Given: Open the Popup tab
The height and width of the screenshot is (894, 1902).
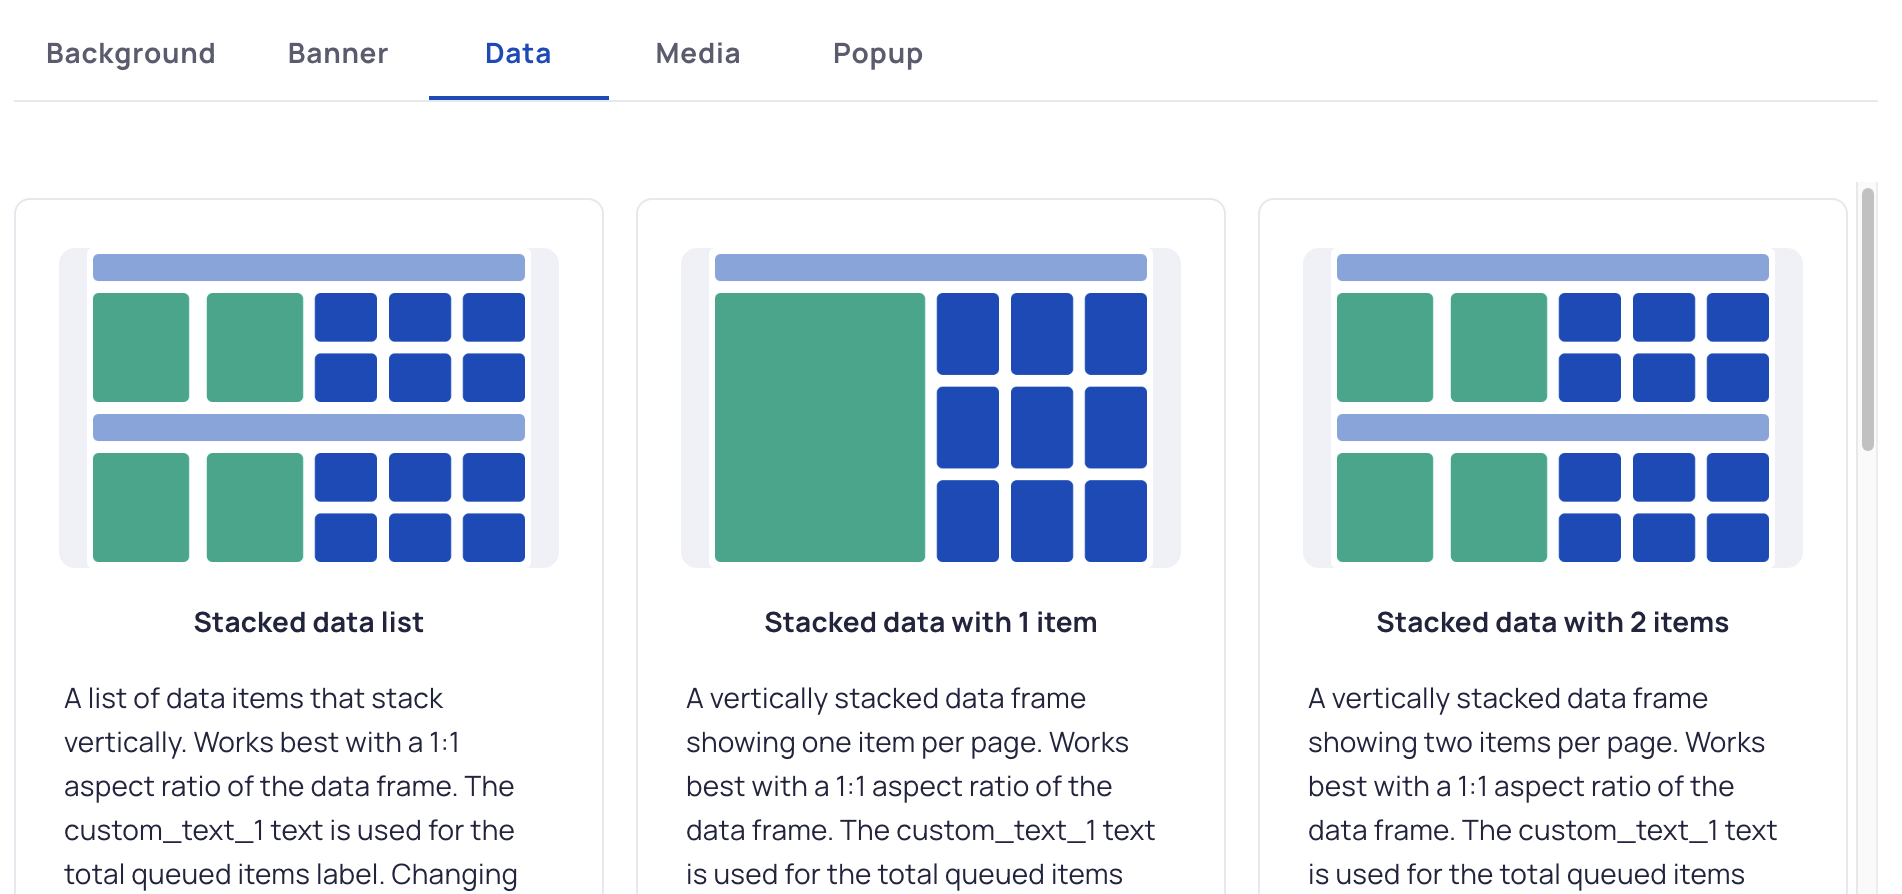Looking at the screenshot, I should pyautogui.click(x=878, y=53).
